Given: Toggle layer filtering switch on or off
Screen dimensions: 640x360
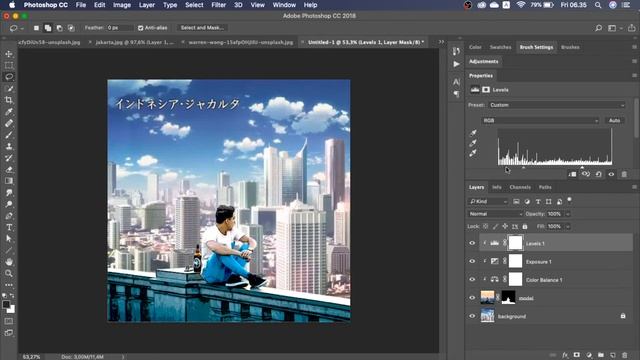Looking at the screenshot, I should point(569,200).
